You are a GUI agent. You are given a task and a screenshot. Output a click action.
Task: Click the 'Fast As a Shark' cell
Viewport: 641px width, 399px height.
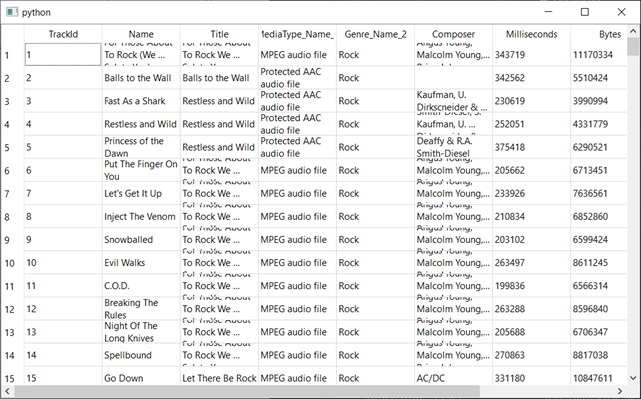[x=141, y=101]
